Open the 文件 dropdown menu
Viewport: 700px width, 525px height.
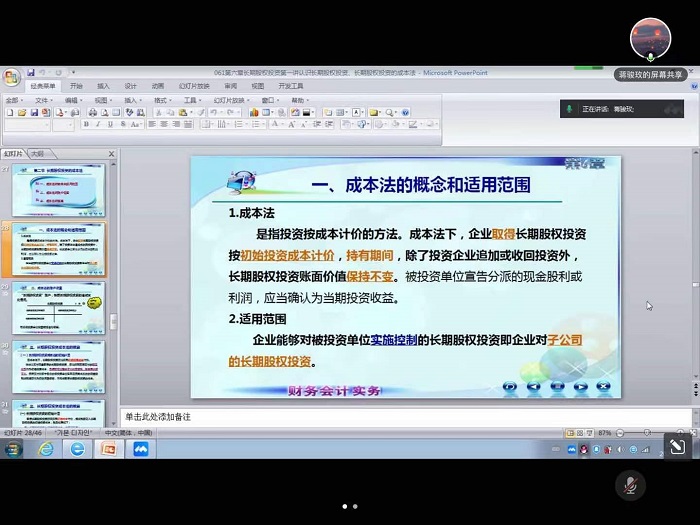tap(44, 100)
